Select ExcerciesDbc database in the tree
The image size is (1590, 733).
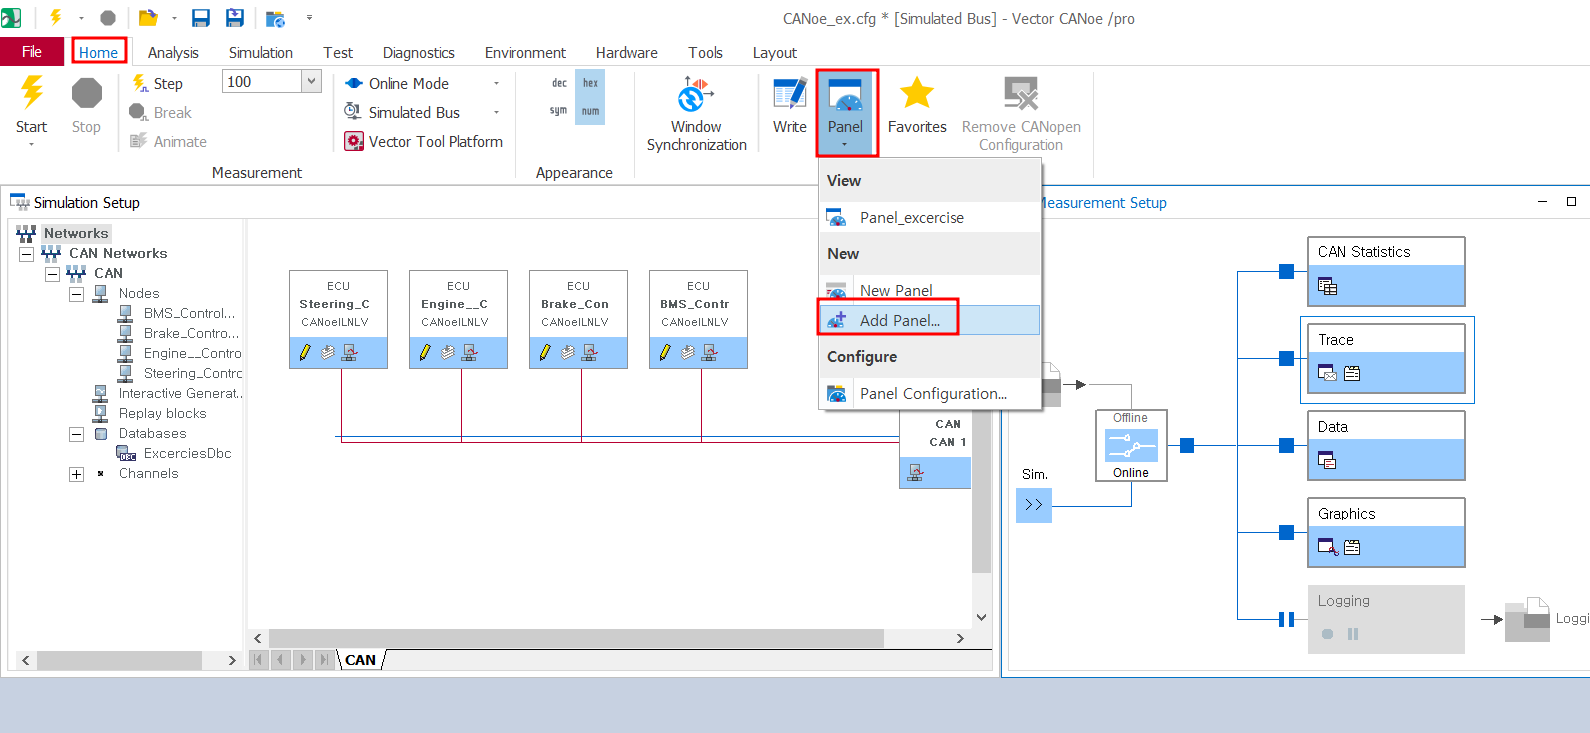[187, 454]
